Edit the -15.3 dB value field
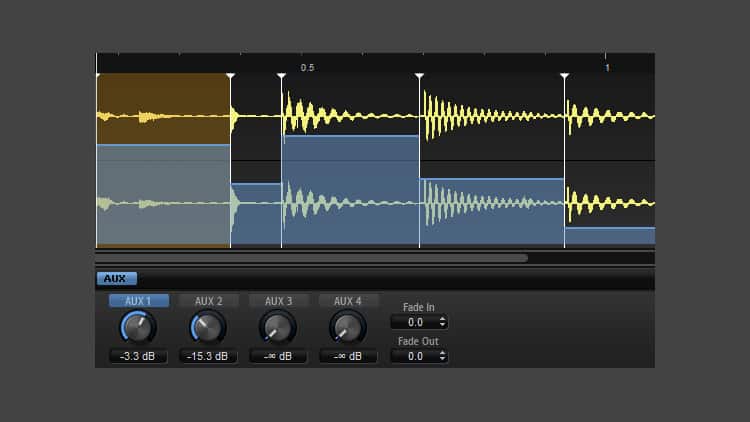750x422 pixels. point(208,356)
